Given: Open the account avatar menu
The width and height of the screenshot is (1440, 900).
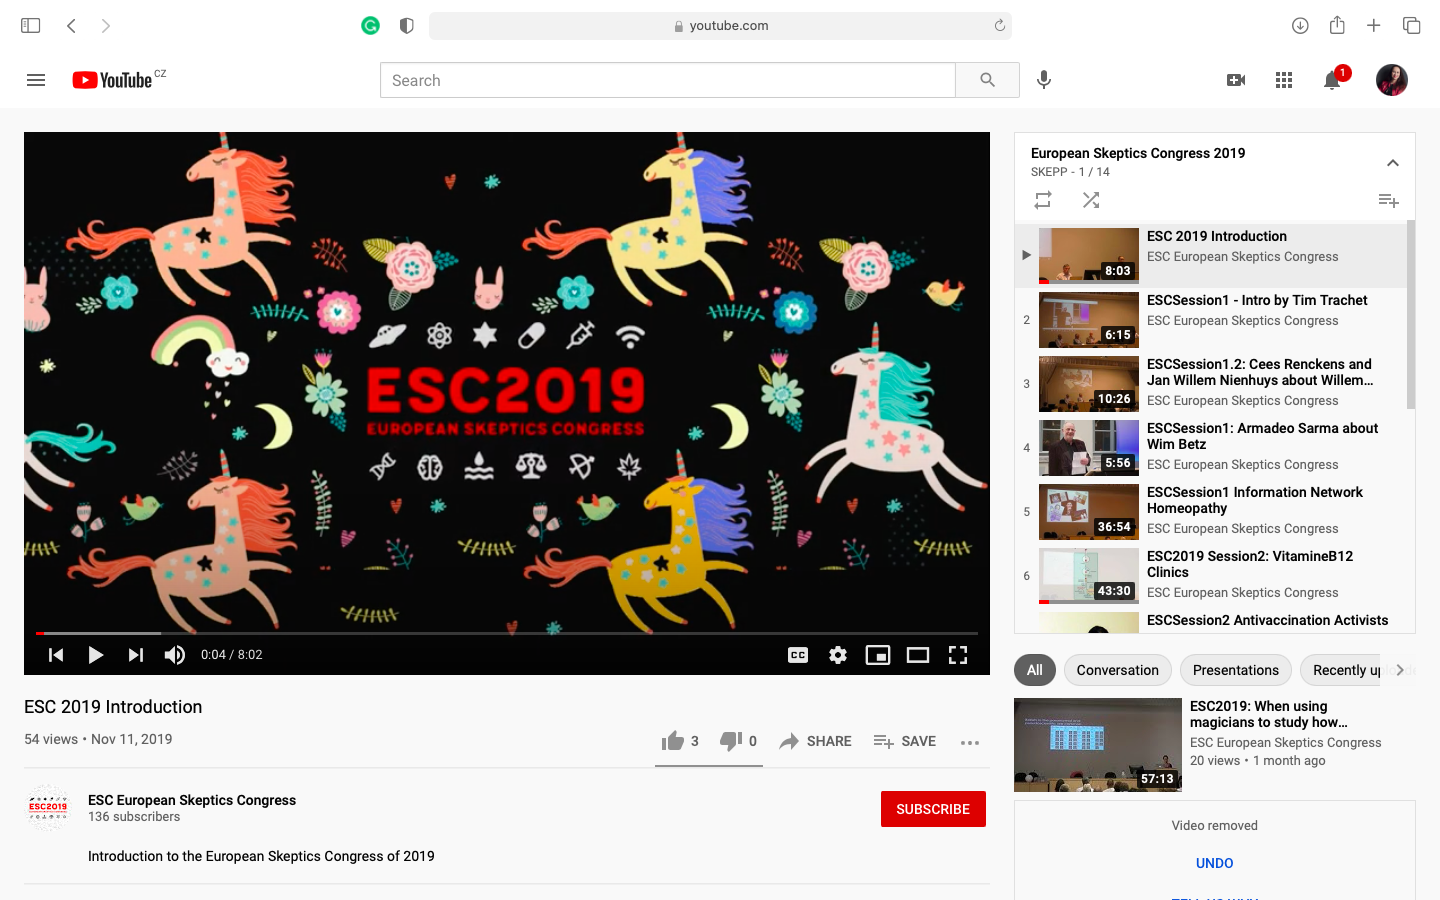Looking at the screenshot, I should (1392, 80).
